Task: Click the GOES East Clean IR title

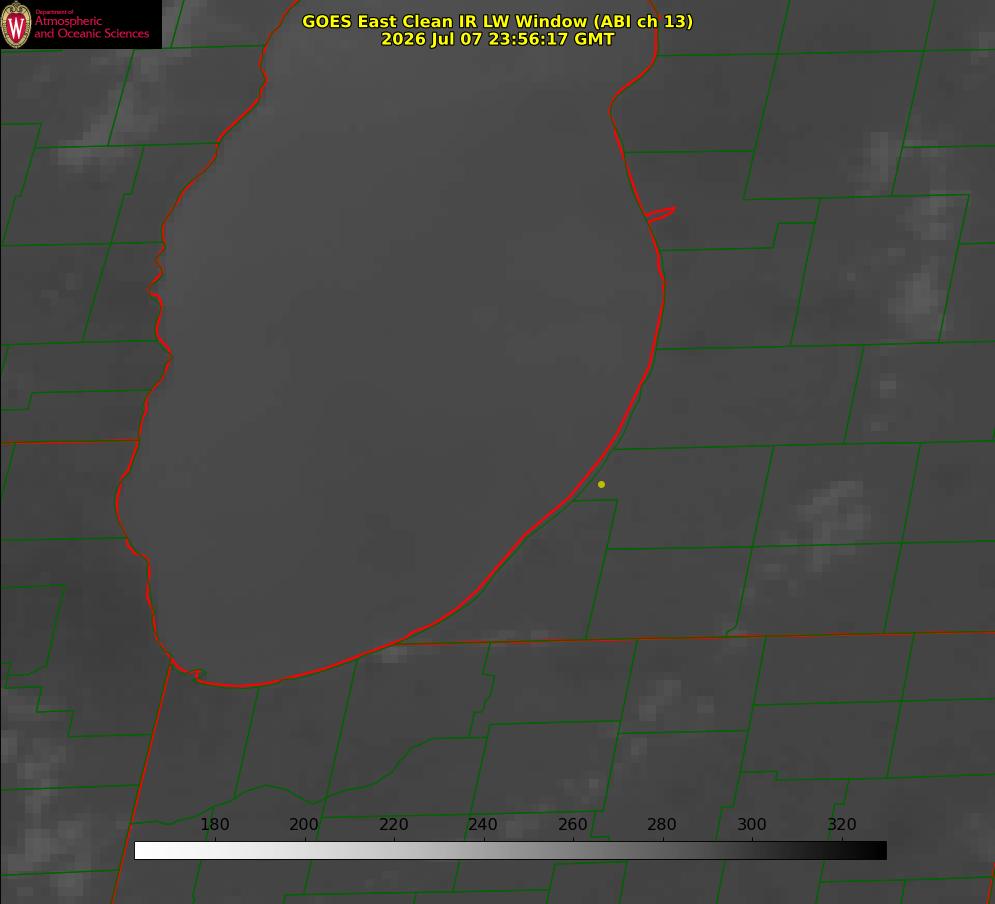Action: pyautogui.click(x=497, y=21)
